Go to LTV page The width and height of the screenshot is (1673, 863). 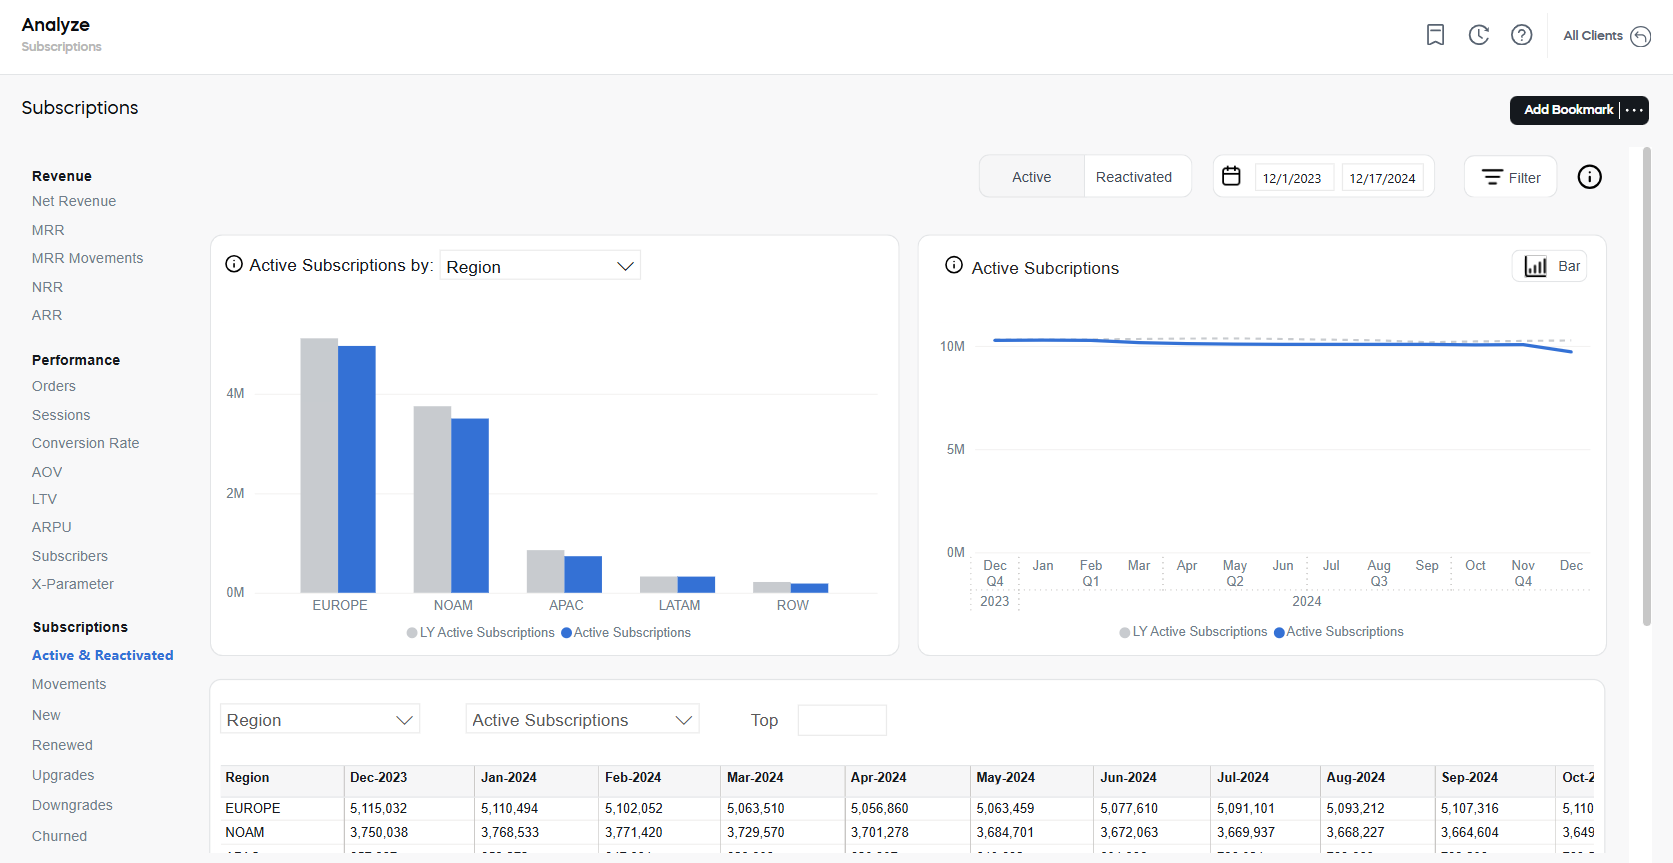[44, 499]
